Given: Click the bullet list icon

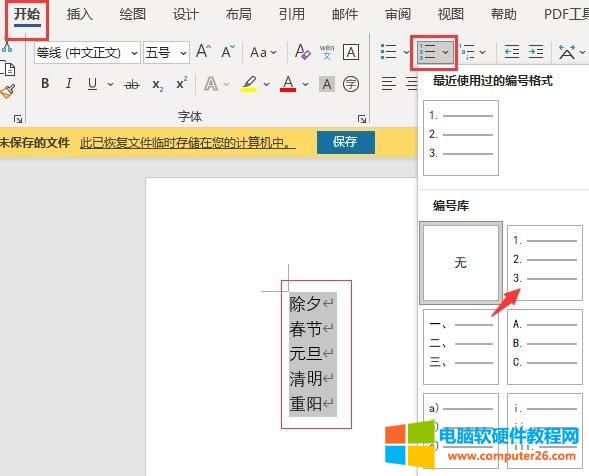Looking at the screenshot, I should 388,52.
